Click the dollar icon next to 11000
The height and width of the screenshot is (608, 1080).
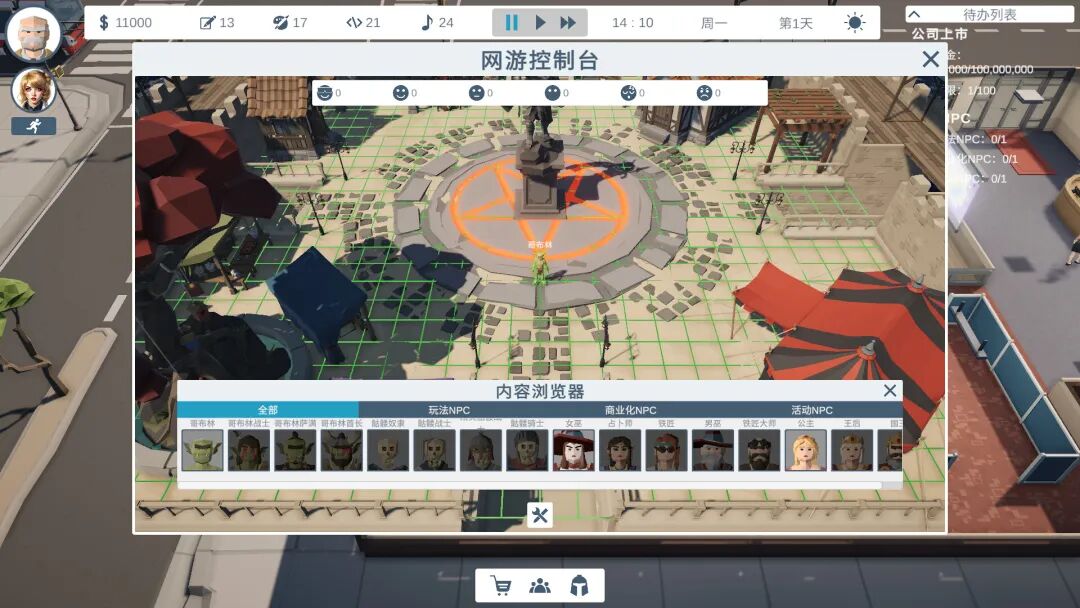click(103, 20)
